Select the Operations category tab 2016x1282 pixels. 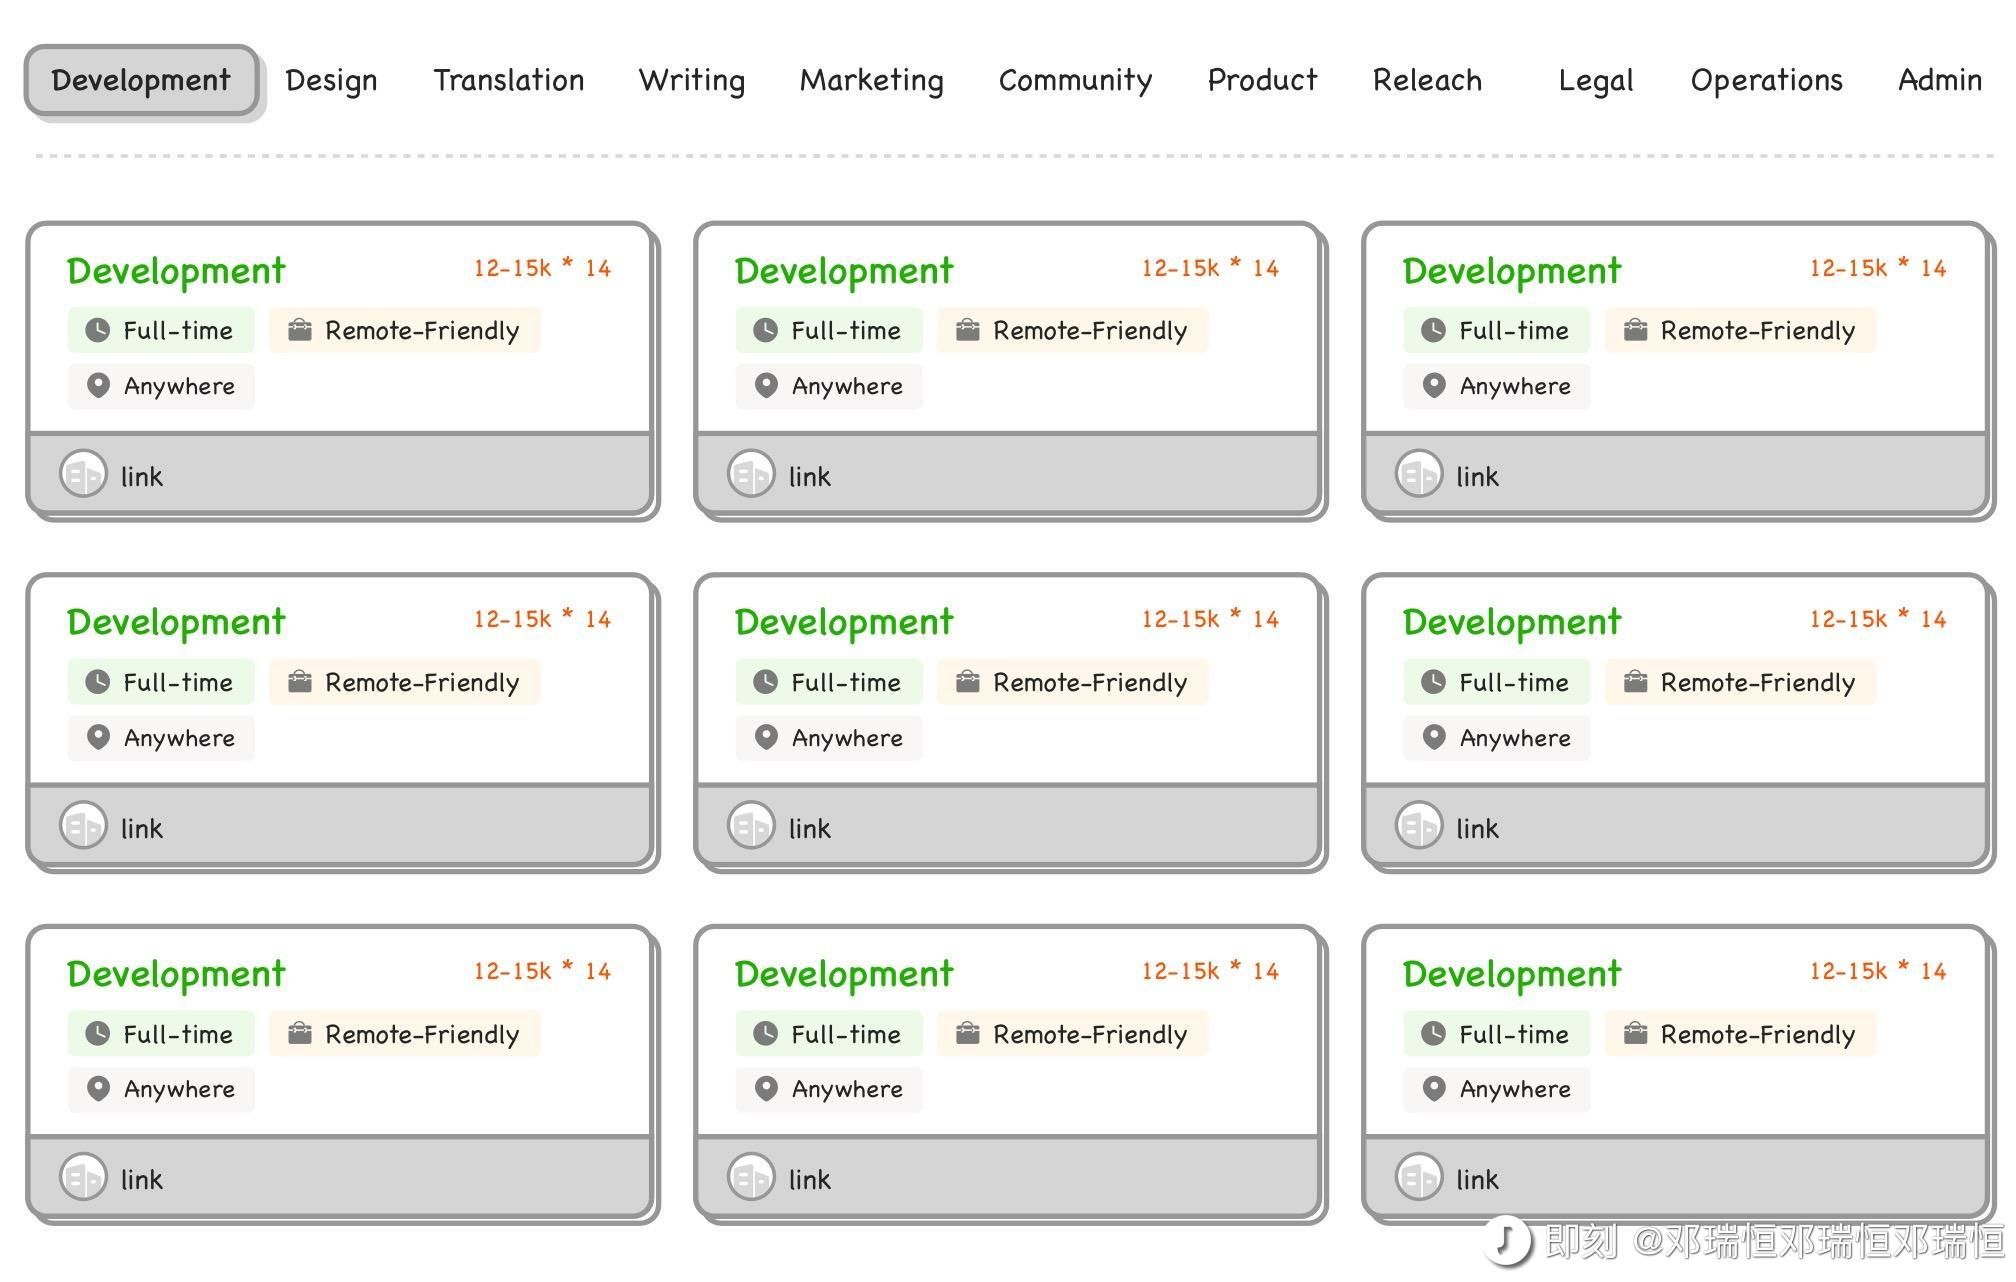point(1766,81)
